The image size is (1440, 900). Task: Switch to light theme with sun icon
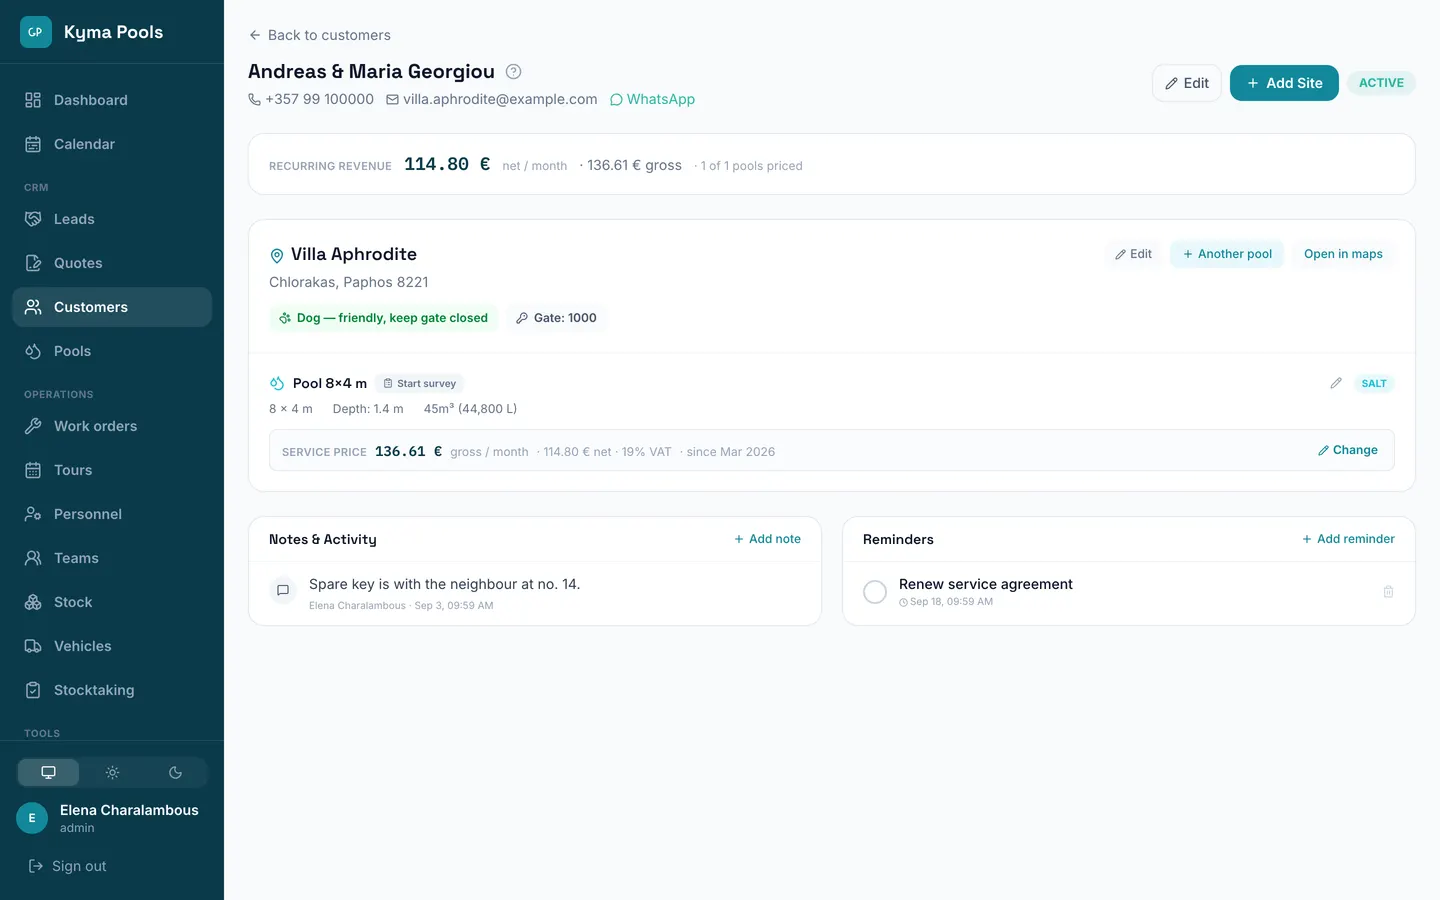(x=112, y=772)
